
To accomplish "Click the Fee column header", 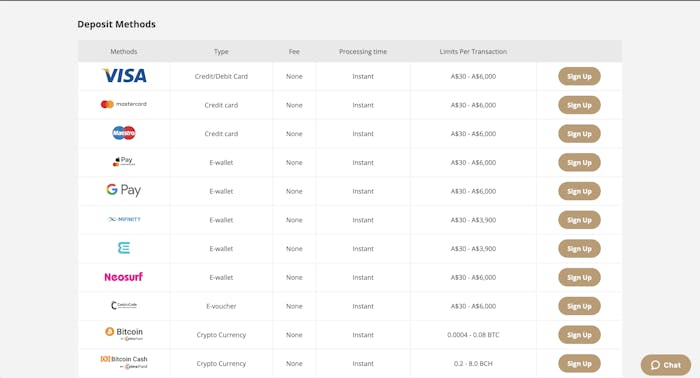I will pyautogui.click(x=294, y=51).
